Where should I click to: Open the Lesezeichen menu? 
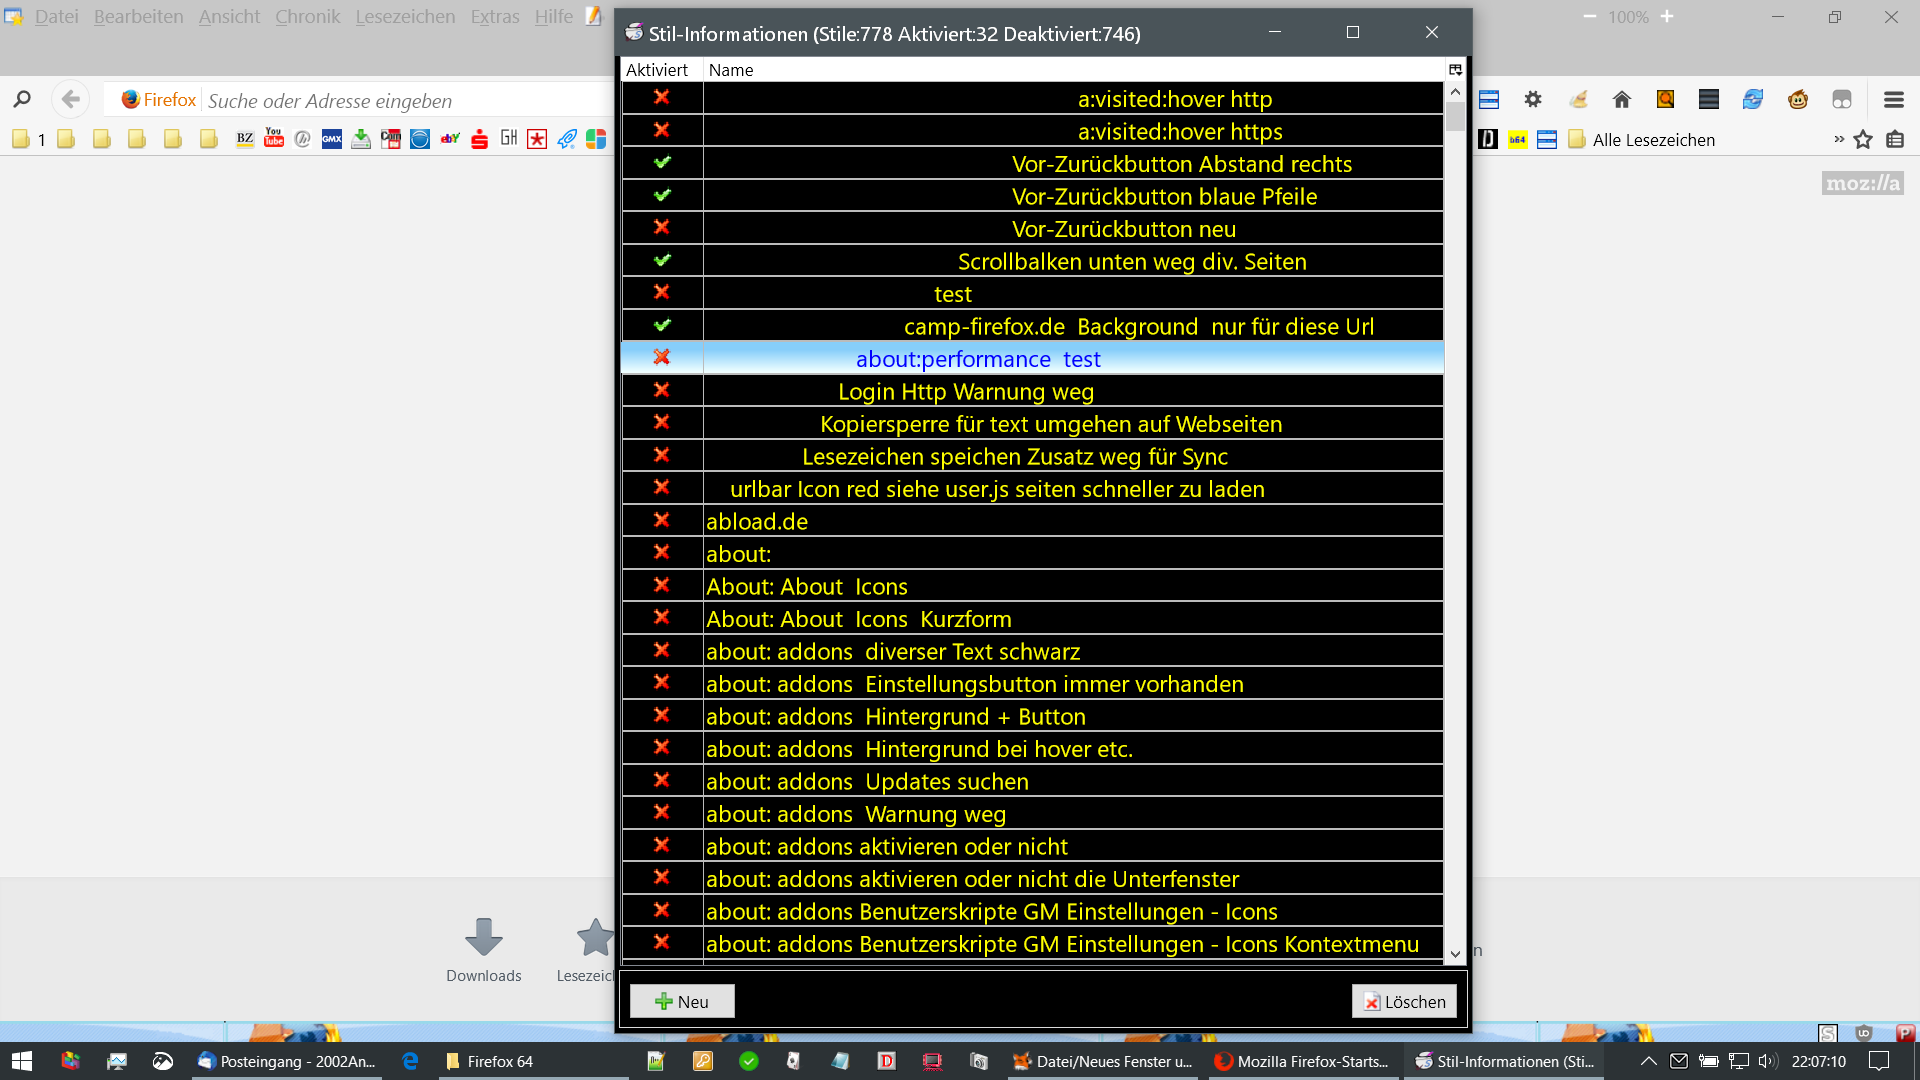coord(405,17)
